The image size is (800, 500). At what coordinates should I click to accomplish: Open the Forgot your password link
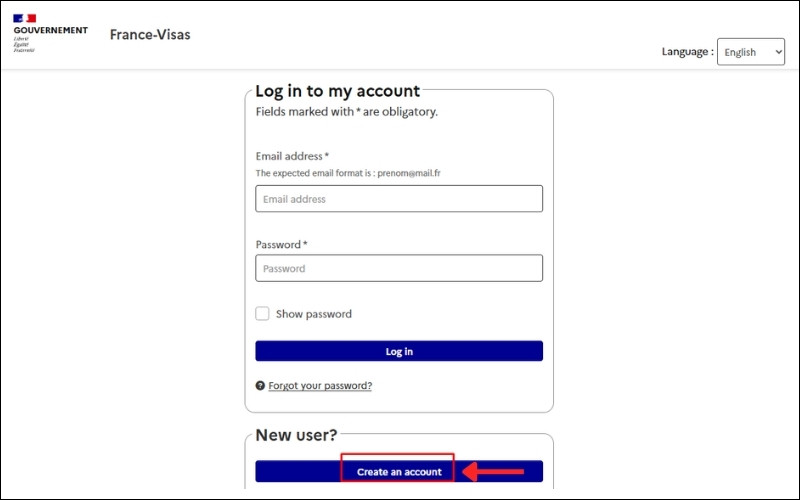click(320, 385)
